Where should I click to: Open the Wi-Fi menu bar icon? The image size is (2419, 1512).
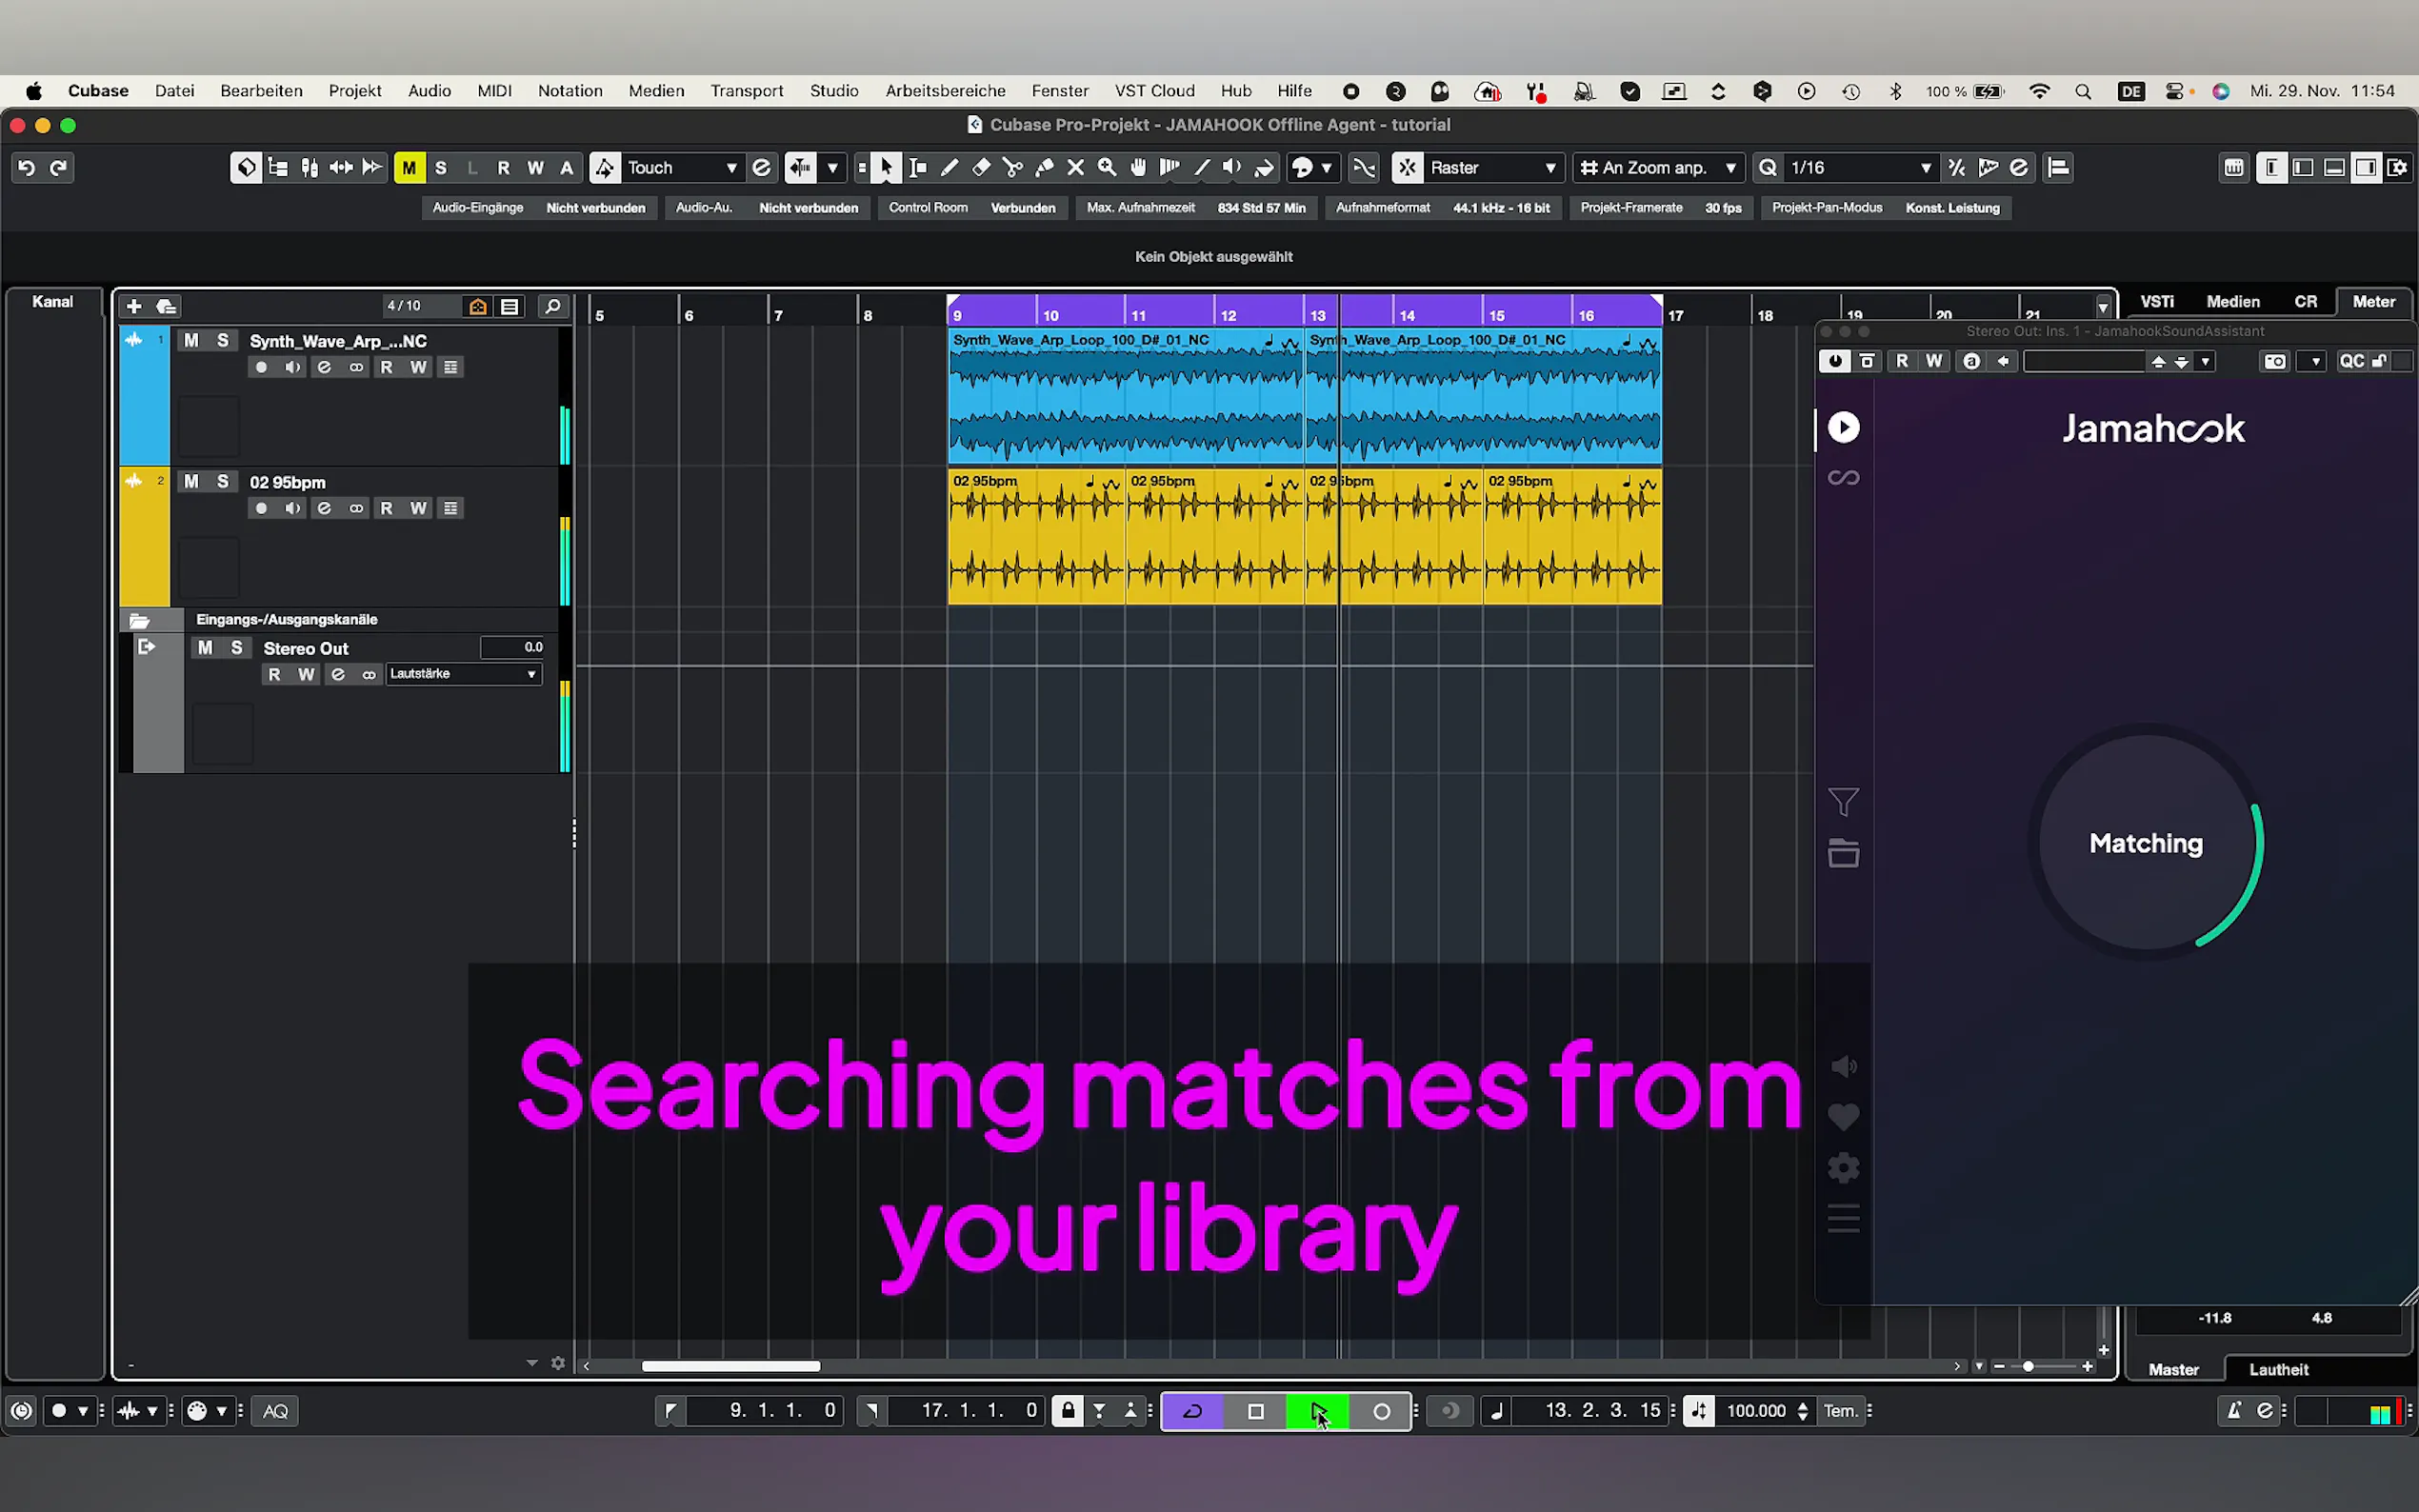(2039, 91)
